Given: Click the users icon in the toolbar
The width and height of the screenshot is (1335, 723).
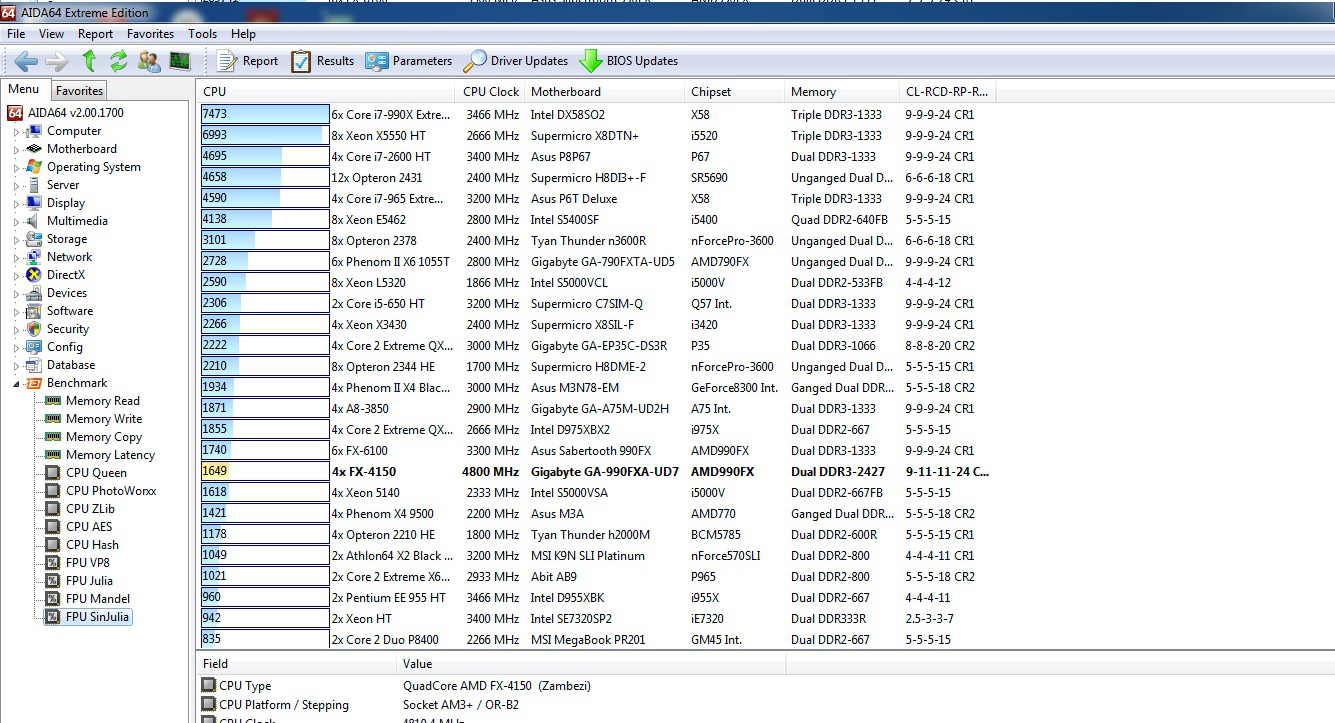Looking at the screenshot, I should (x=149, y=61).
